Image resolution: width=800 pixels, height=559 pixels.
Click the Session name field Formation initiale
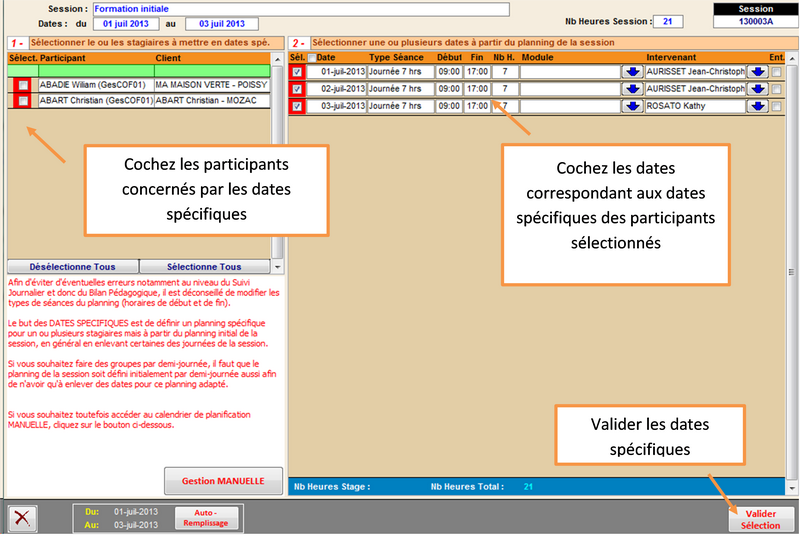point(300,9)
